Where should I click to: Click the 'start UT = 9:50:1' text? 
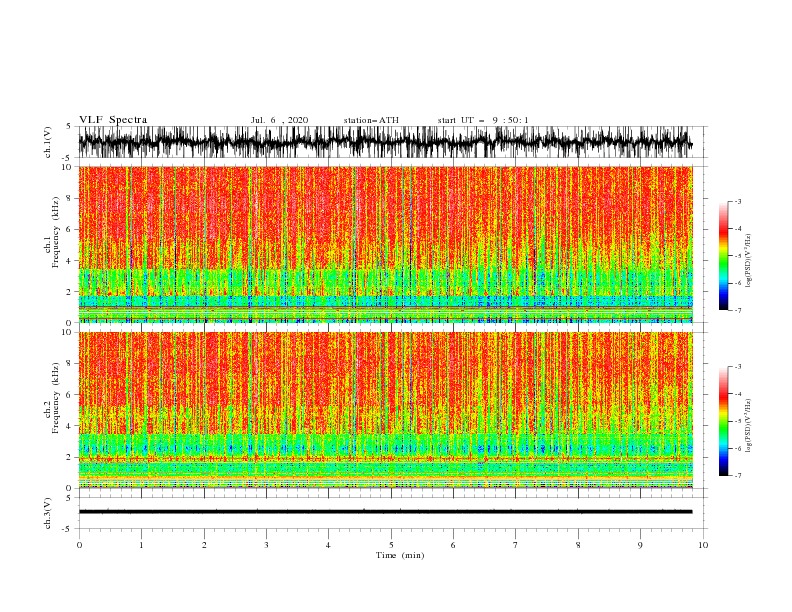tap(483, 120)
